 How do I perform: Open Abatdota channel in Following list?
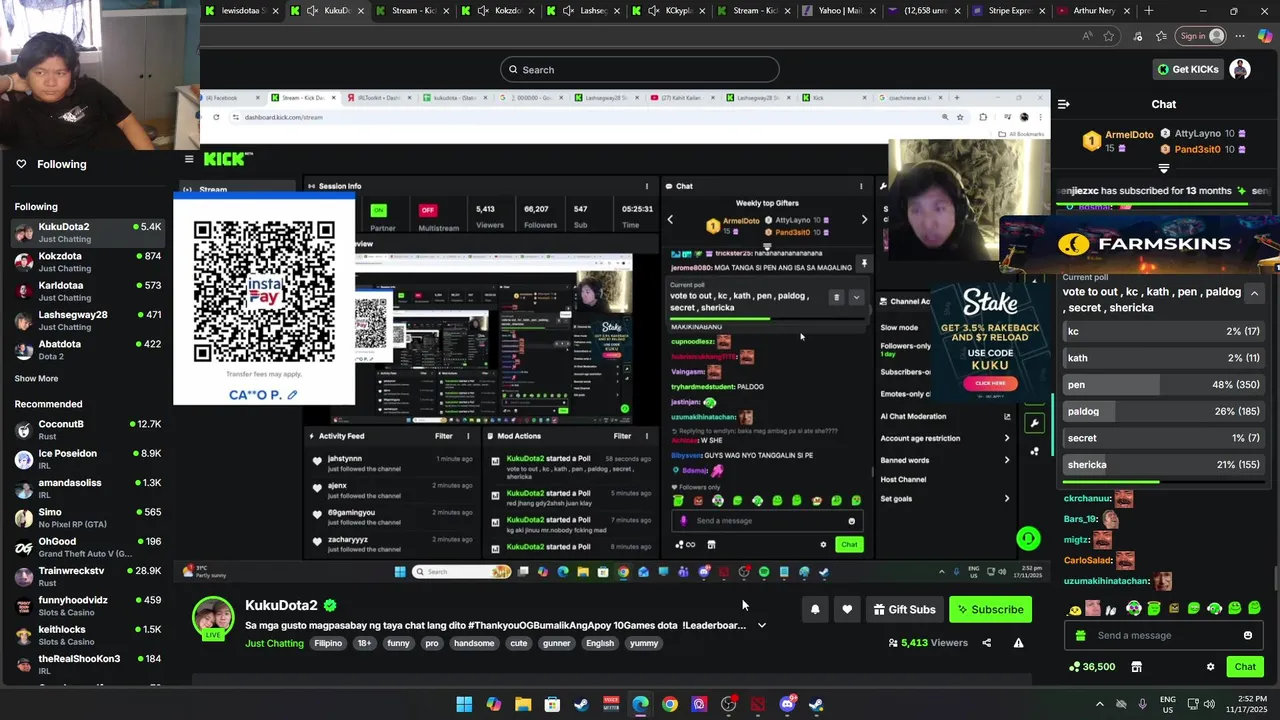click(88, 350)
